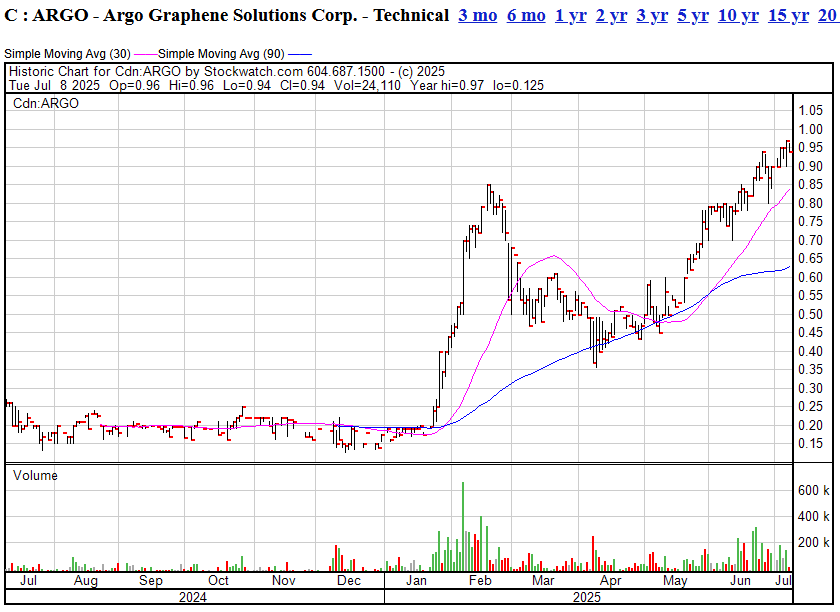Click the Op=0.96 opening price value
This screenshot has width=840, height=612.
pos(134,86)
